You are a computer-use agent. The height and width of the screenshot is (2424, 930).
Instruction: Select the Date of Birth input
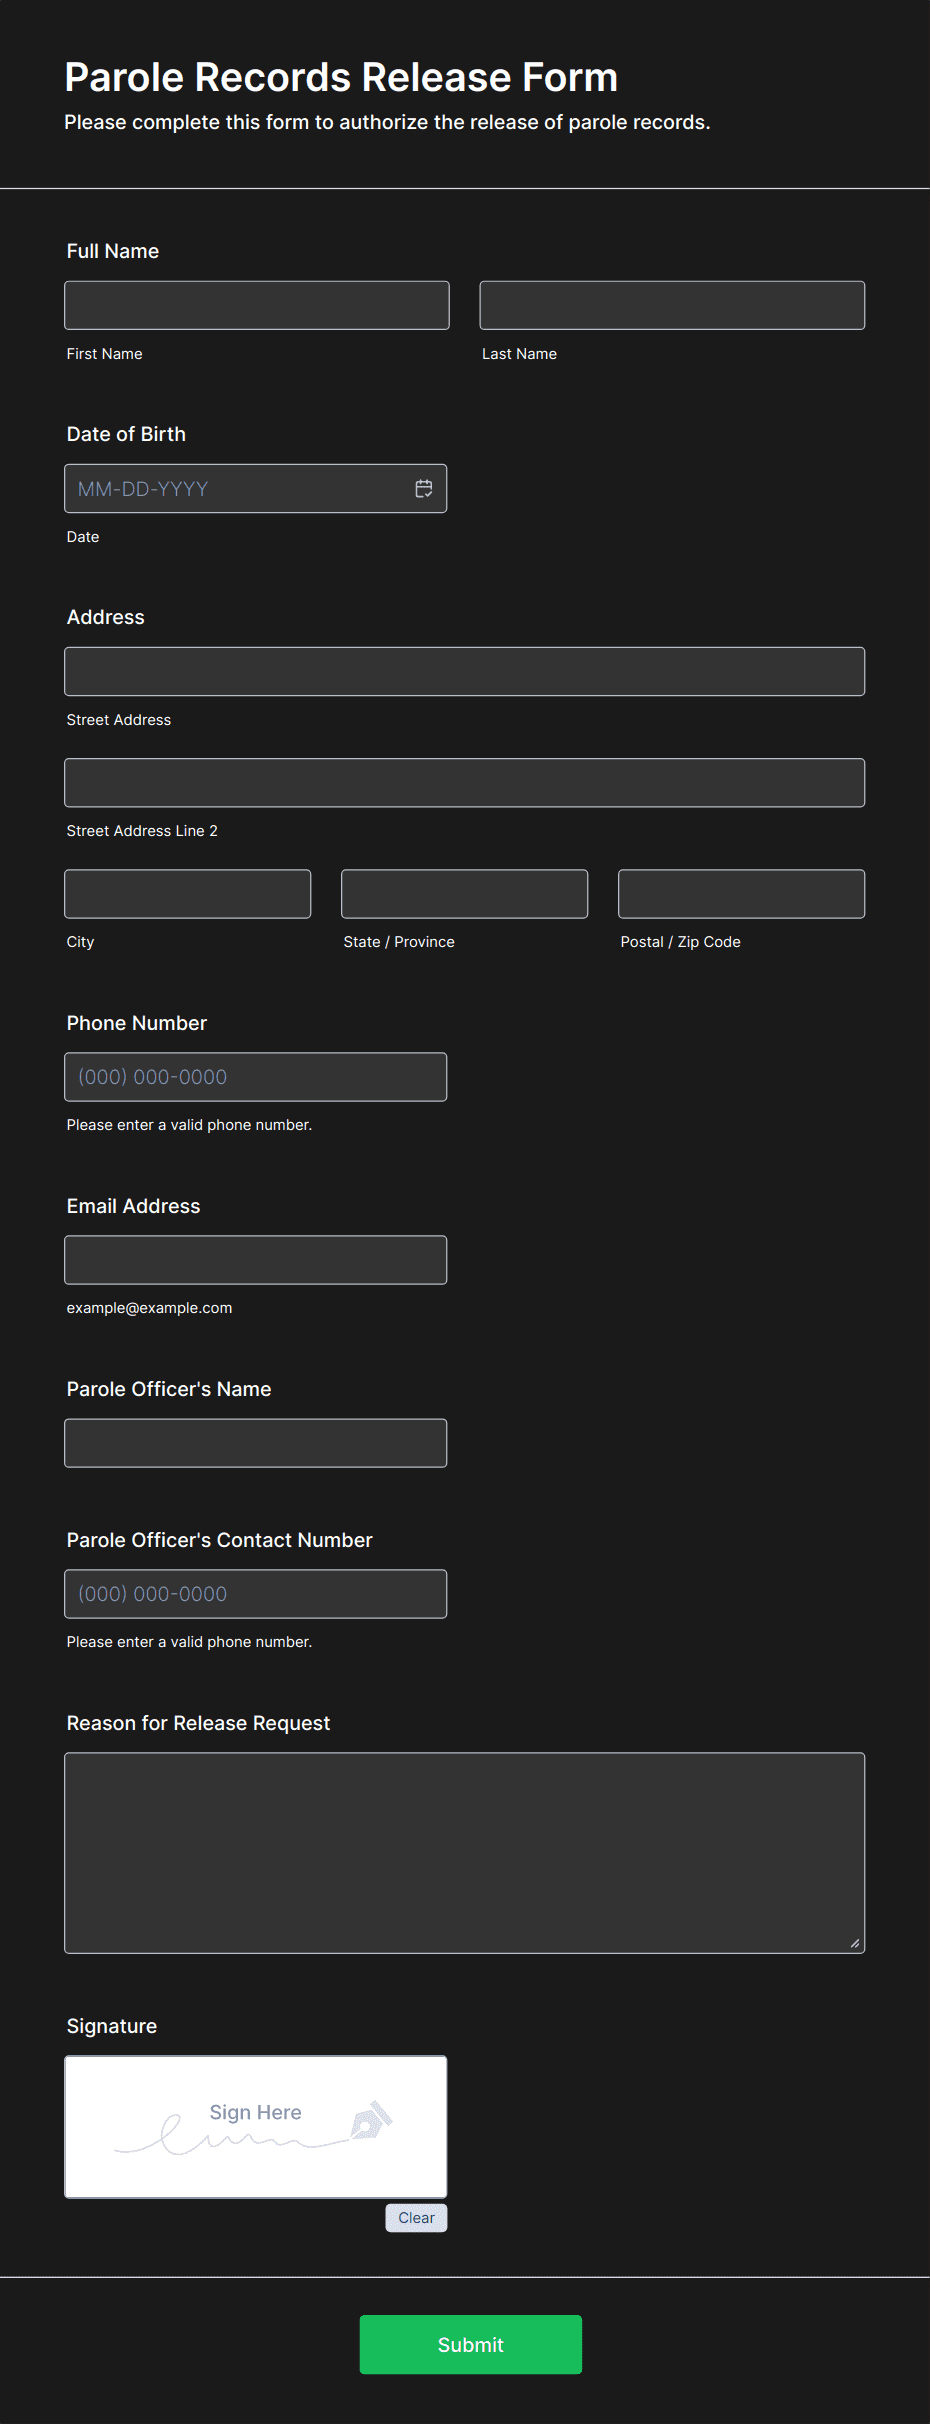[256, 489]
